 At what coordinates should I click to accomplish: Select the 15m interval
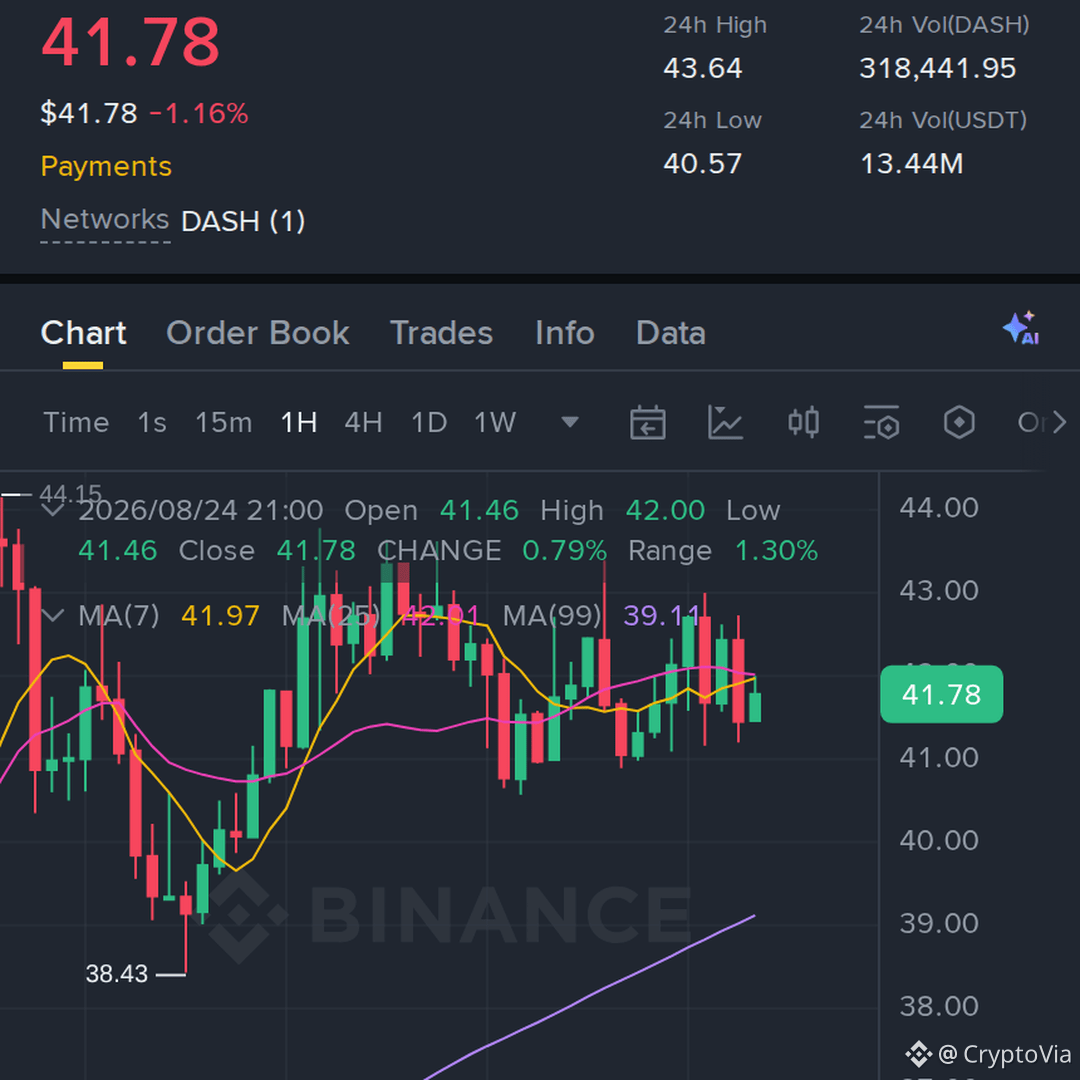pos(224,422)
